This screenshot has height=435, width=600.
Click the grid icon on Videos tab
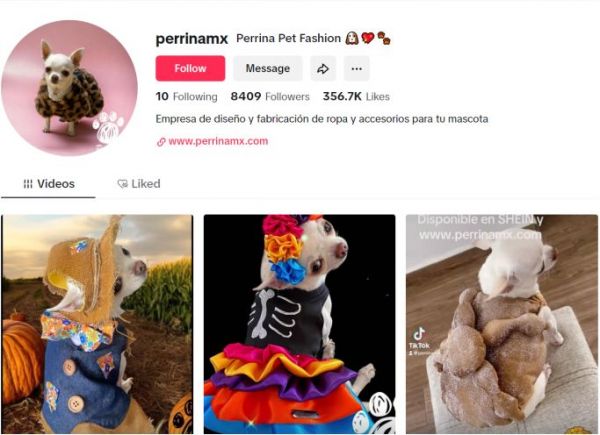click(28, 184)
